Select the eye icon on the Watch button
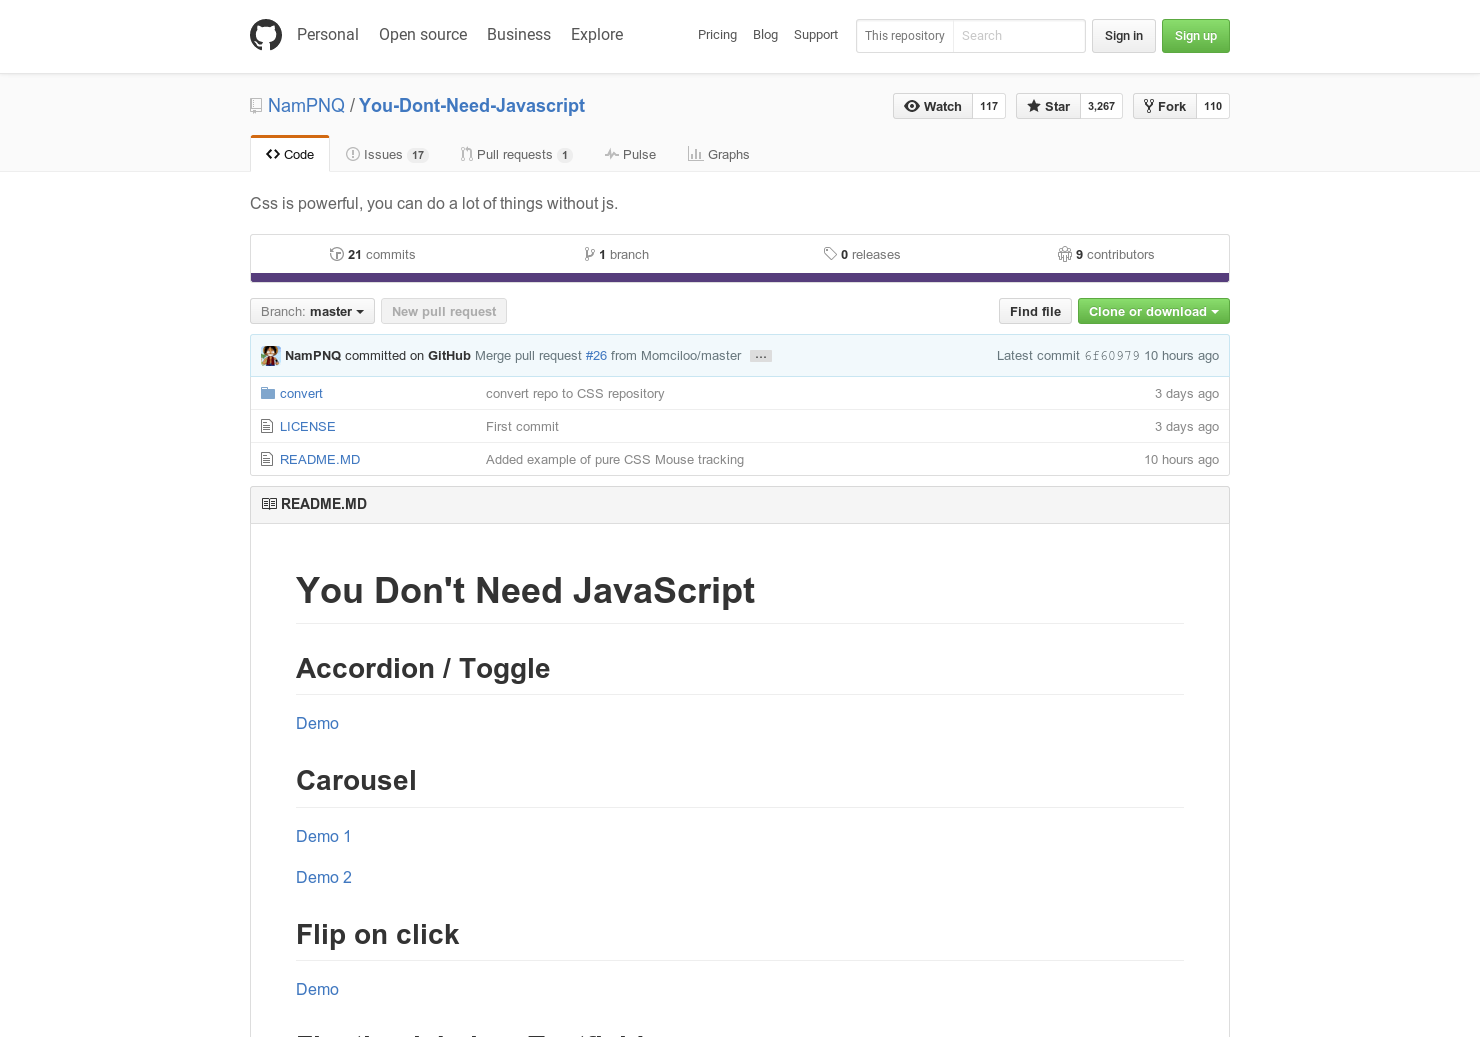 912,106
